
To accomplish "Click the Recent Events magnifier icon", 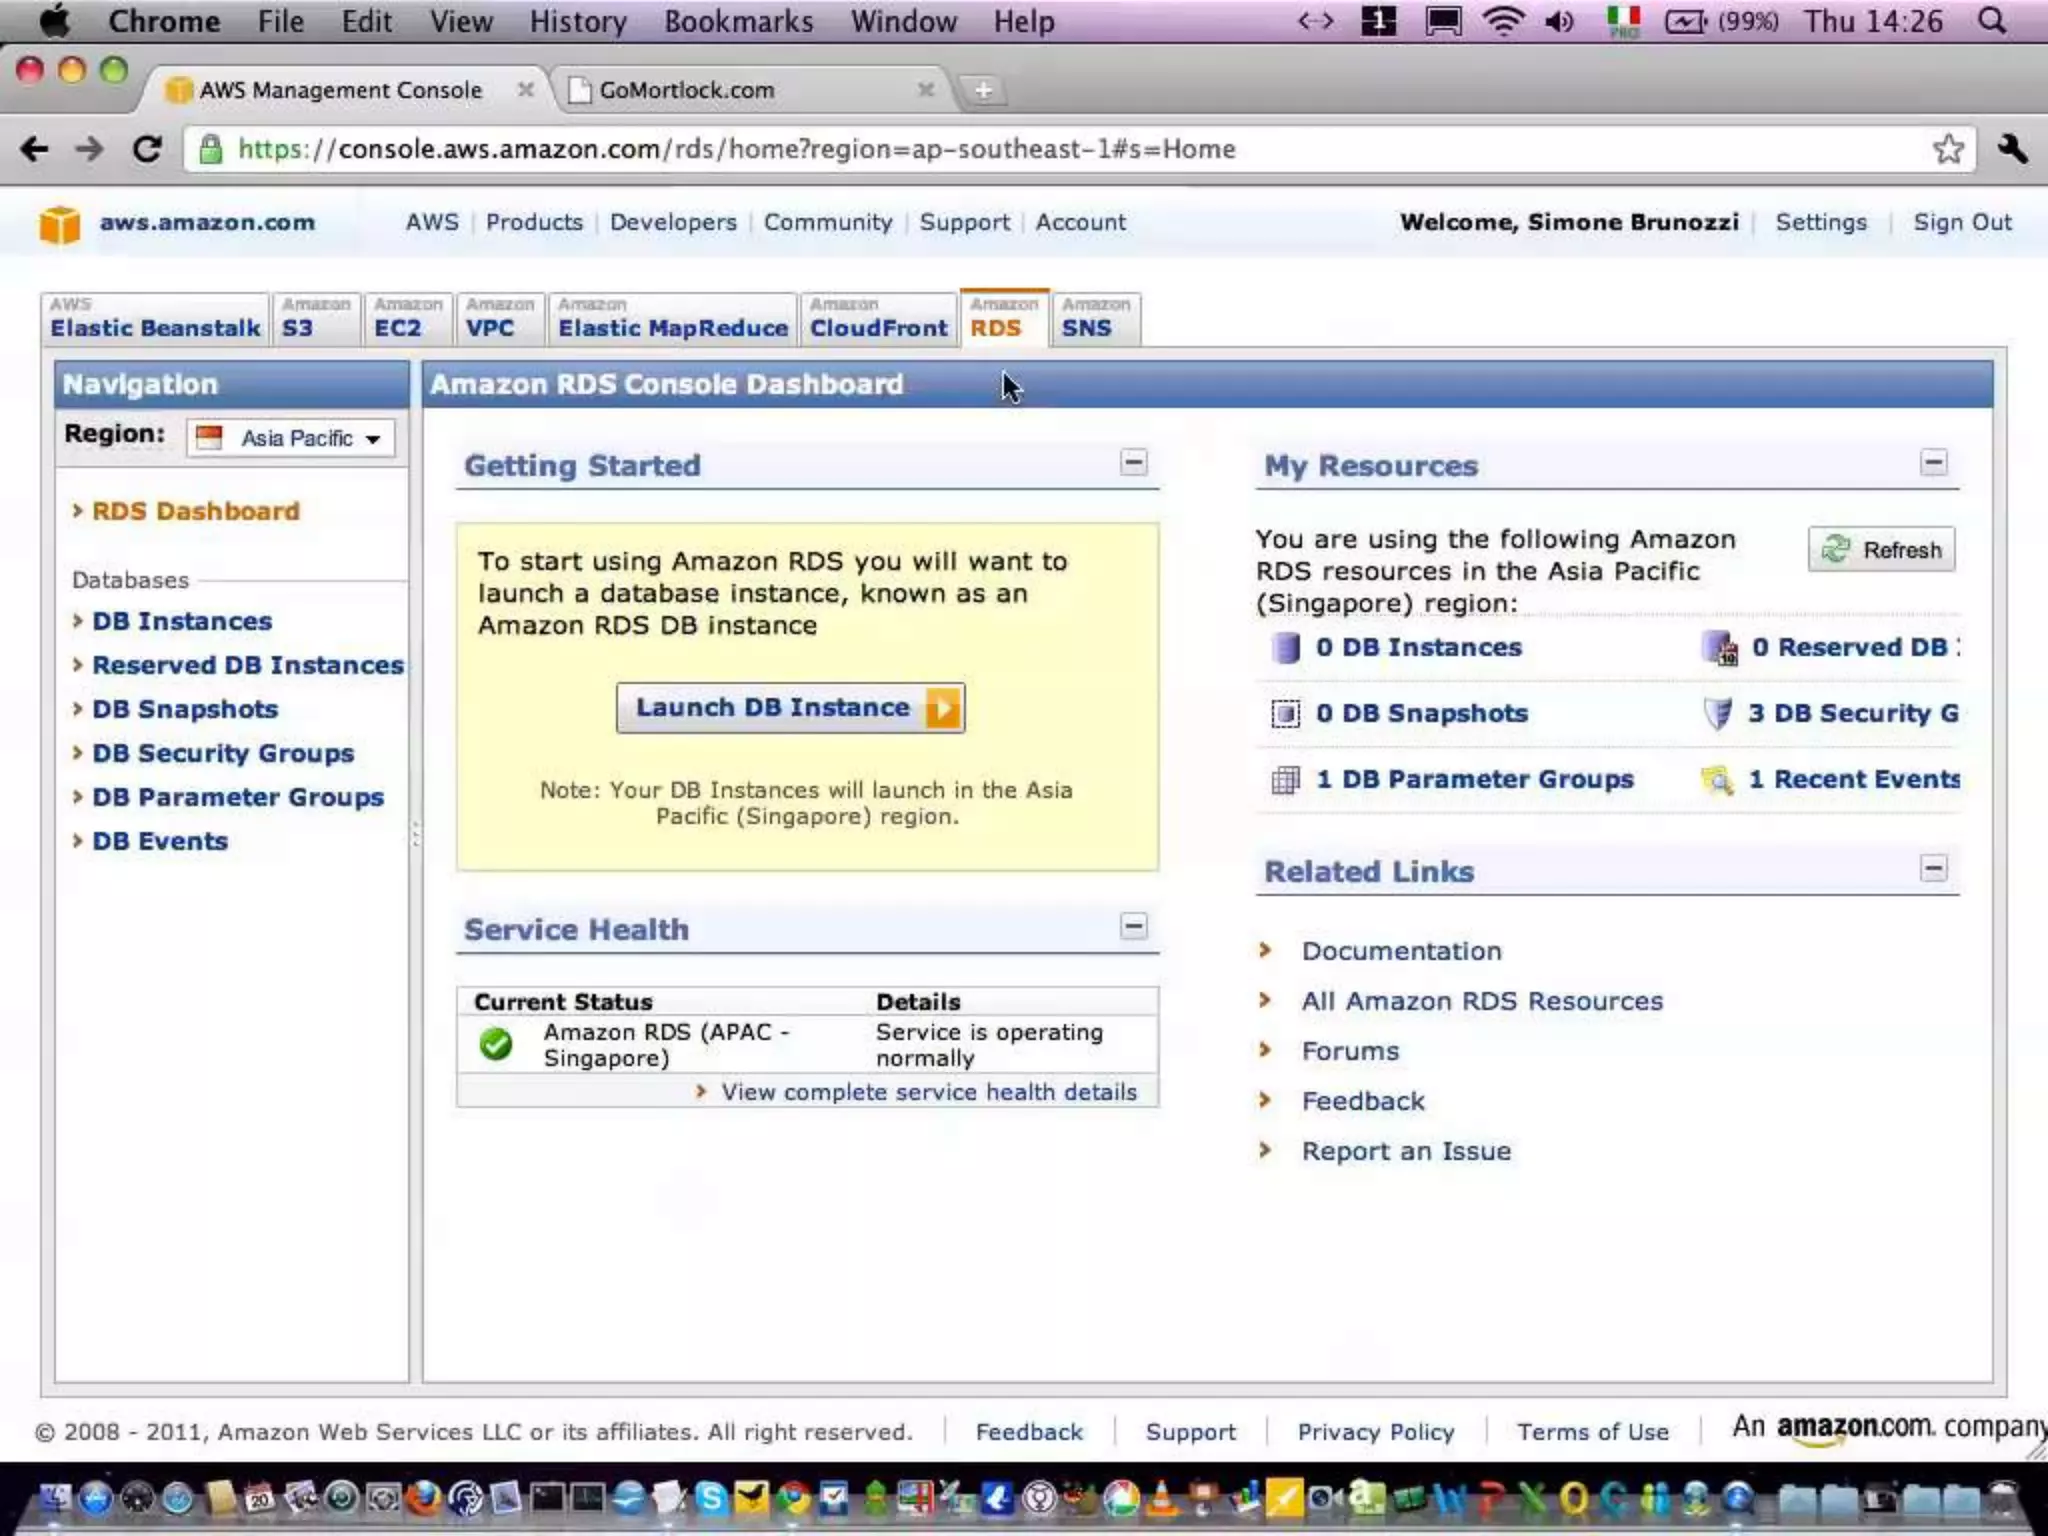I will pyautogui.click(x=1717, y=779).
